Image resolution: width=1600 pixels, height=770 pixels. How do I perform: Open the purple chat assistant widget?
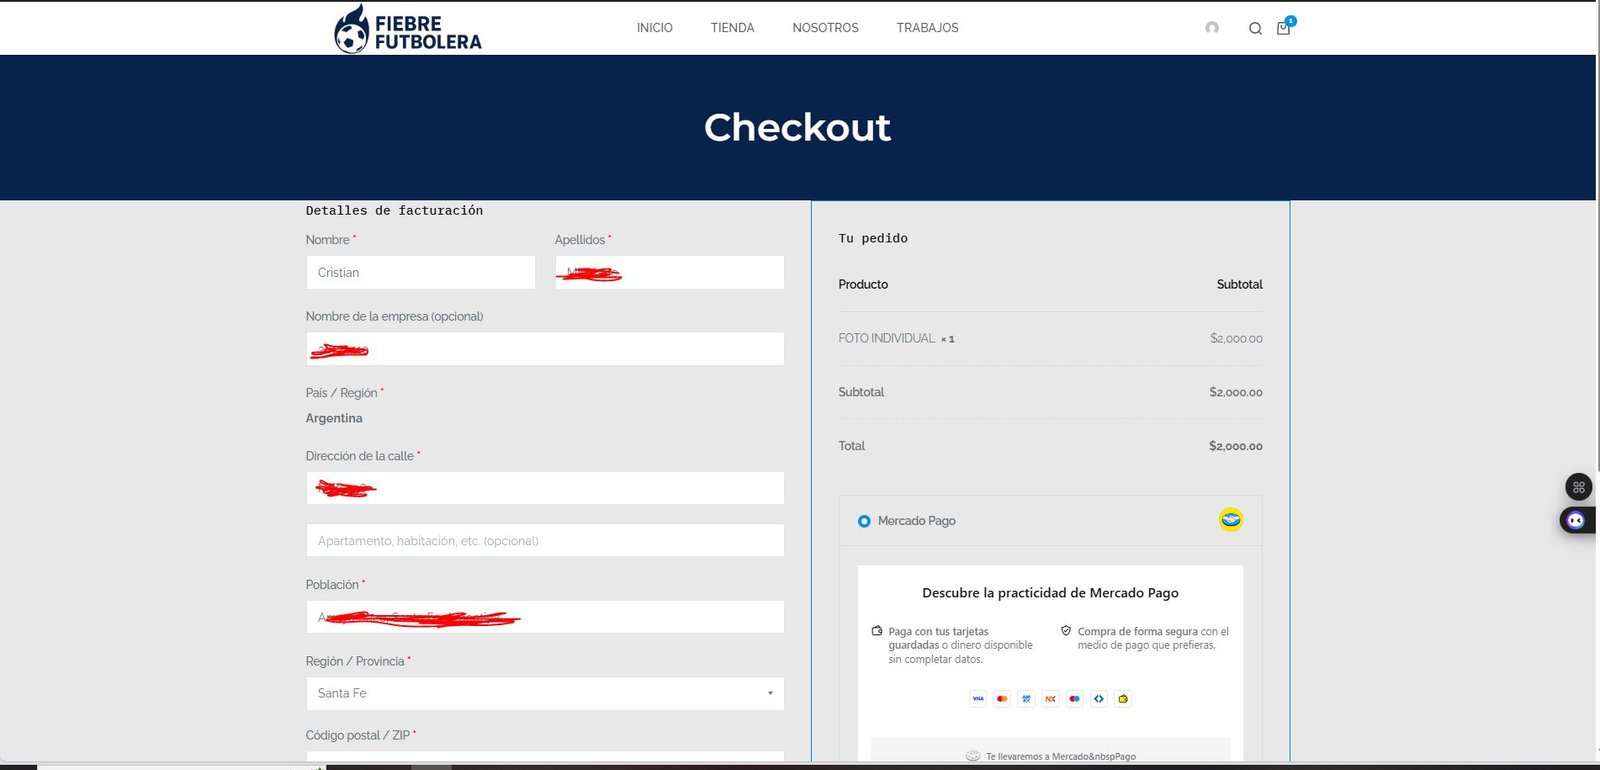pyautogui.click(x=1576, y=520)
